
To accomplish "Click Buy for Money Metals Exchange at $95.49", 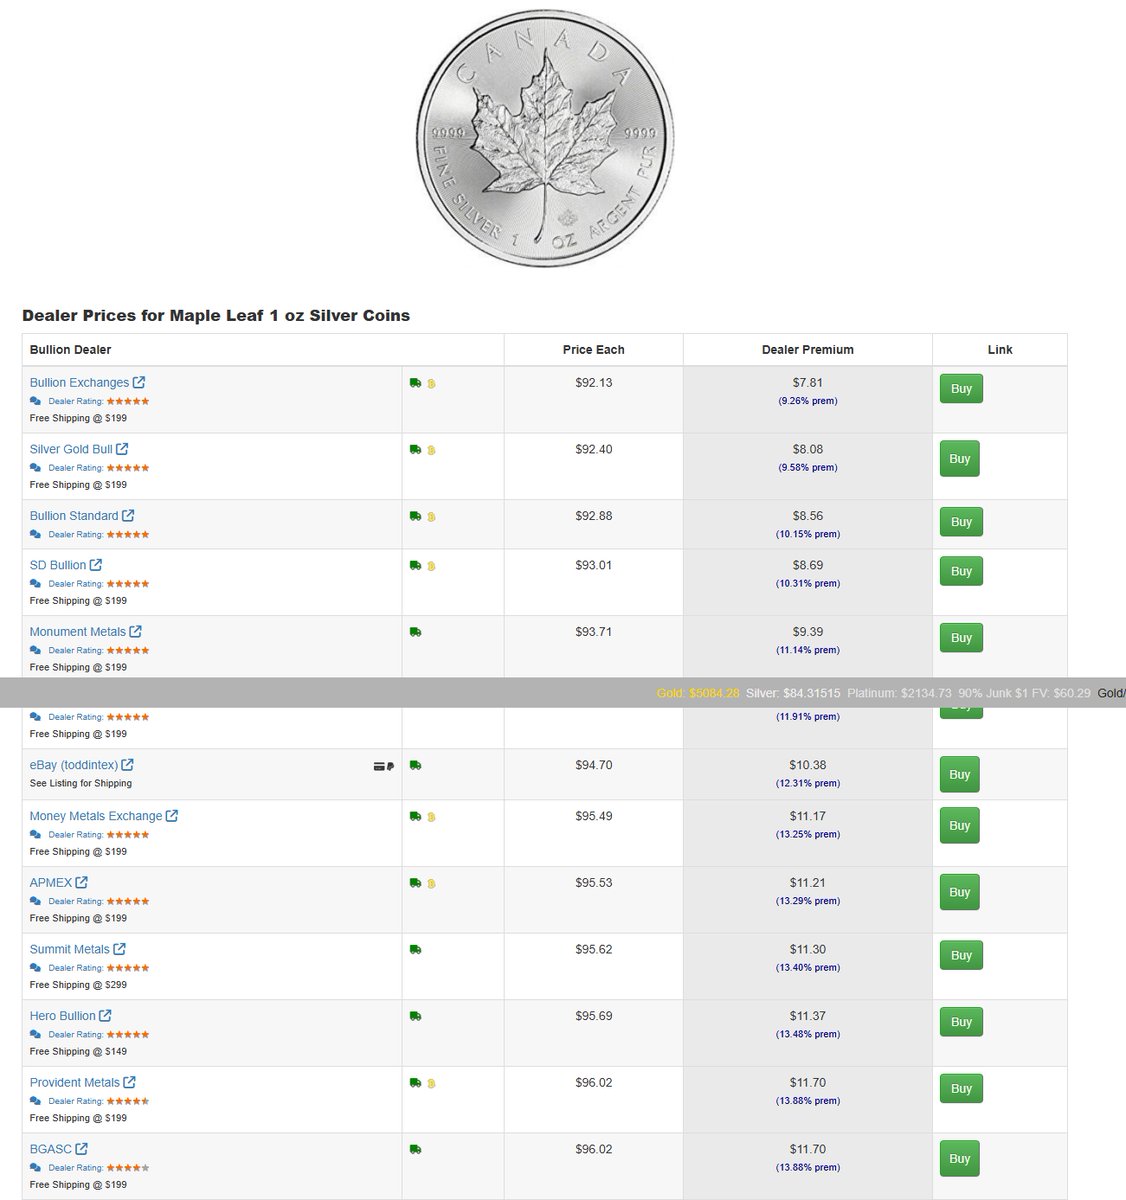I will pos(961,826).
